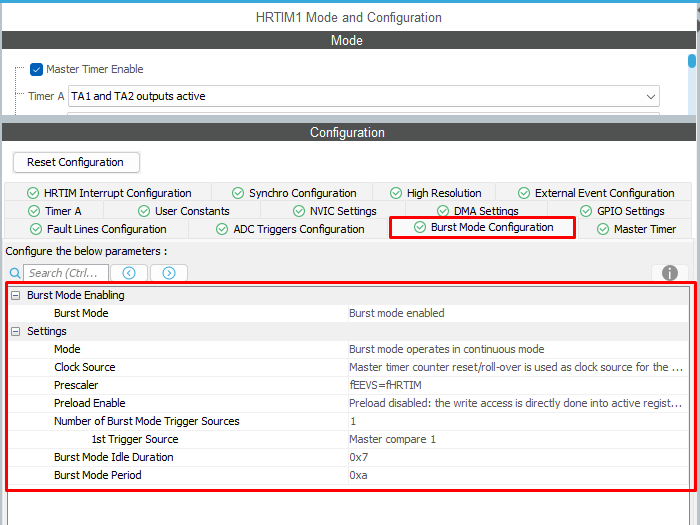Open DMA Settings tab

(477, 211)
